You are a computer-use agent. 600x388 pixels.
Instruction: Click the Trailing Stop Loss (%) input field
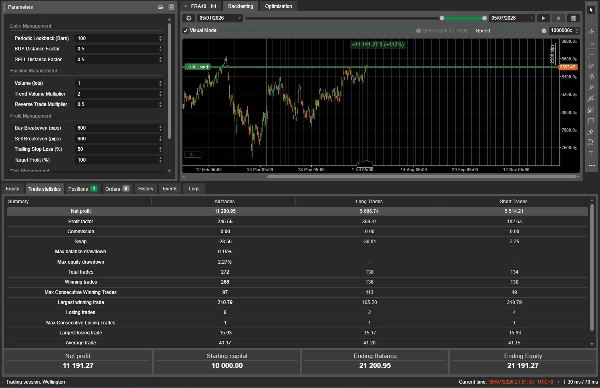119,149
